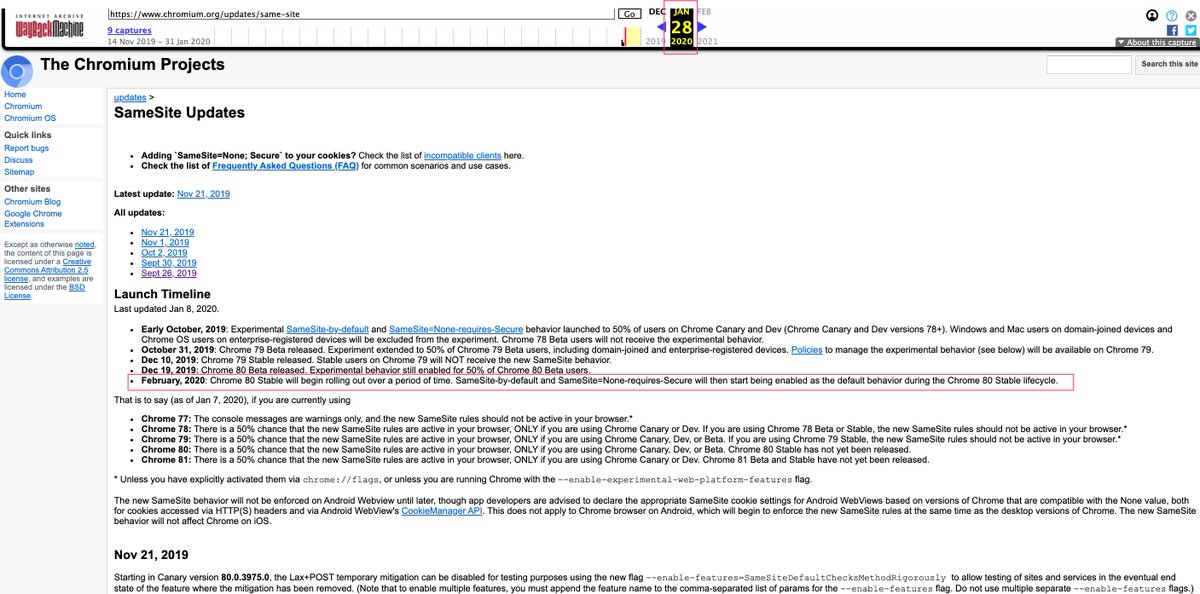Open the Wayback Machine logo
The image size is (1200, 594).
49,26
